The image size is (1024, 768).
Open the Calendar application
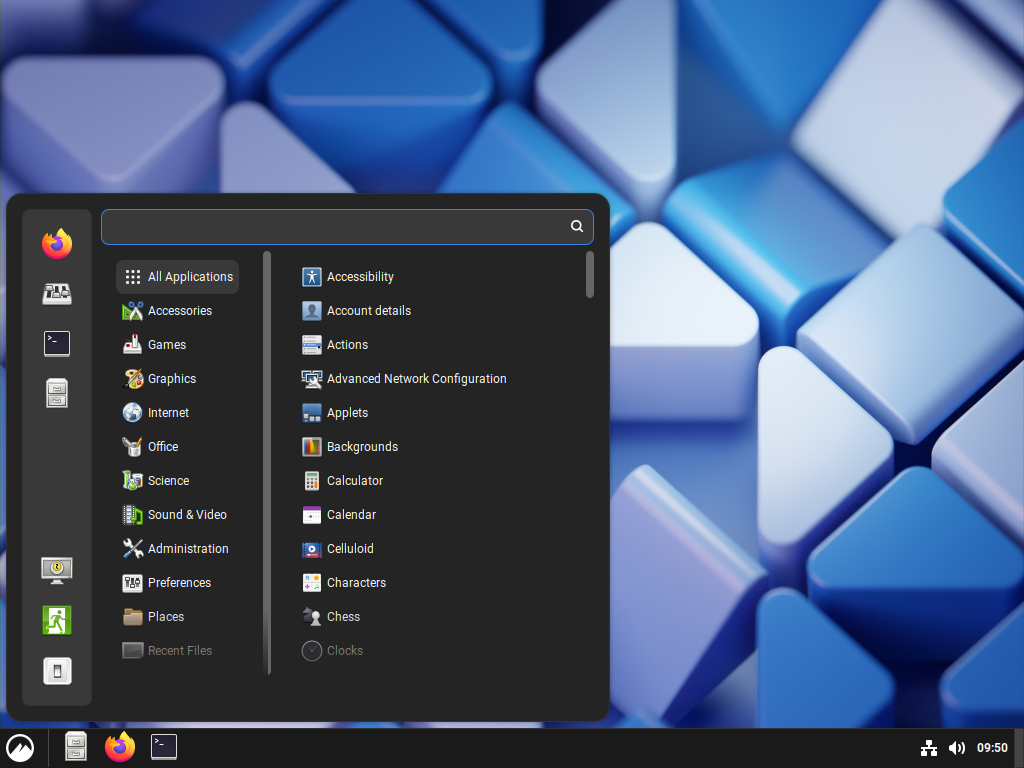click(350, 514)
